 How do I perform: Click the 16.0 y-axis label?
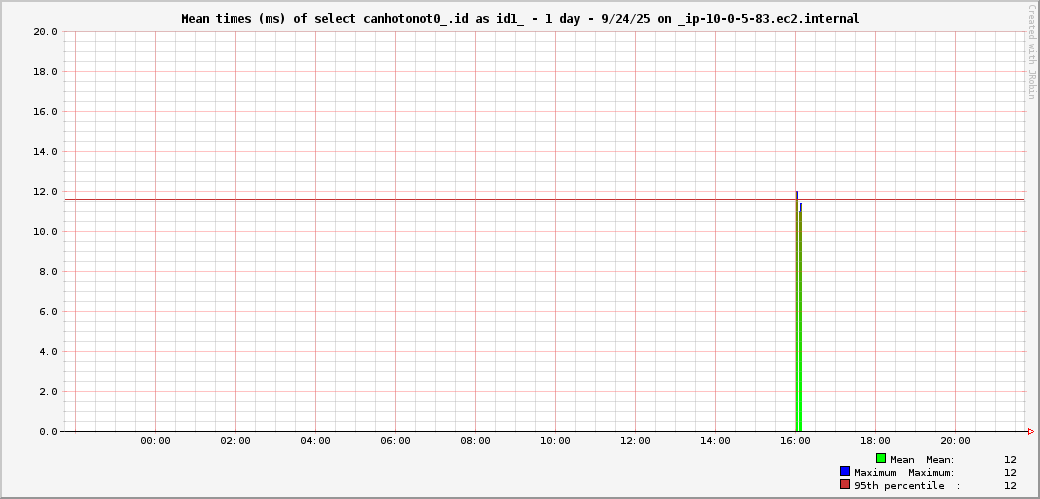click(x=45, y=111)
